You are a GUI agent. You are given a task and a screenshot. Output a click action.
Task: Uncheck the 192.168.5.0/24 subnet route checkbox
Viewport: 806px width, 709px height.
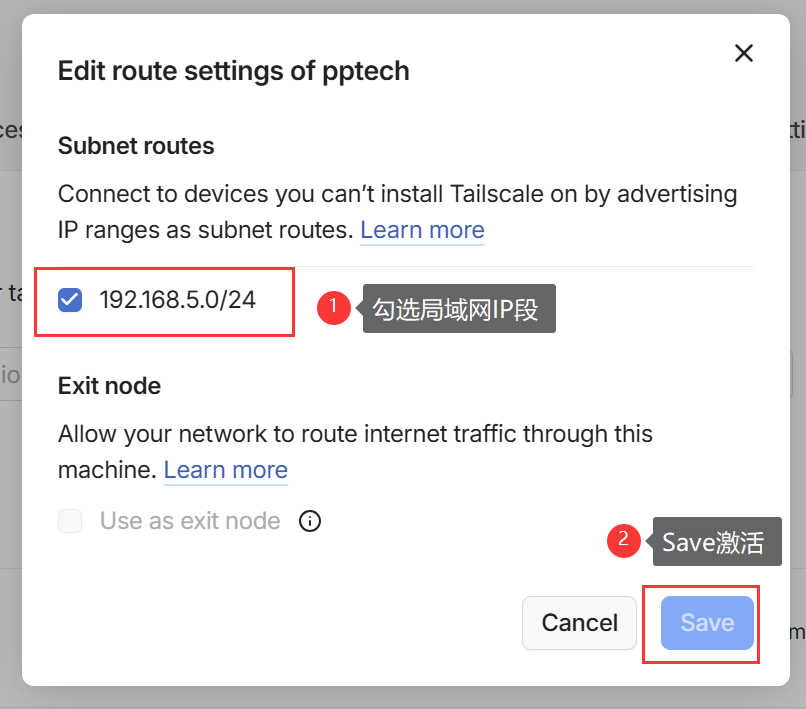(70, 299)
